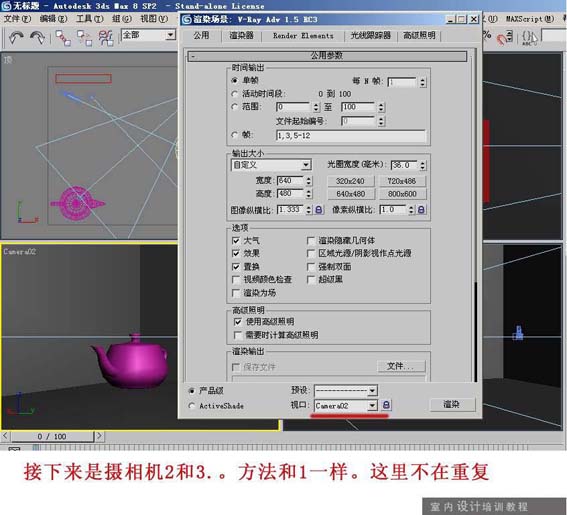
Task: Select the 范围 range radio button
Action: [235, 107]
